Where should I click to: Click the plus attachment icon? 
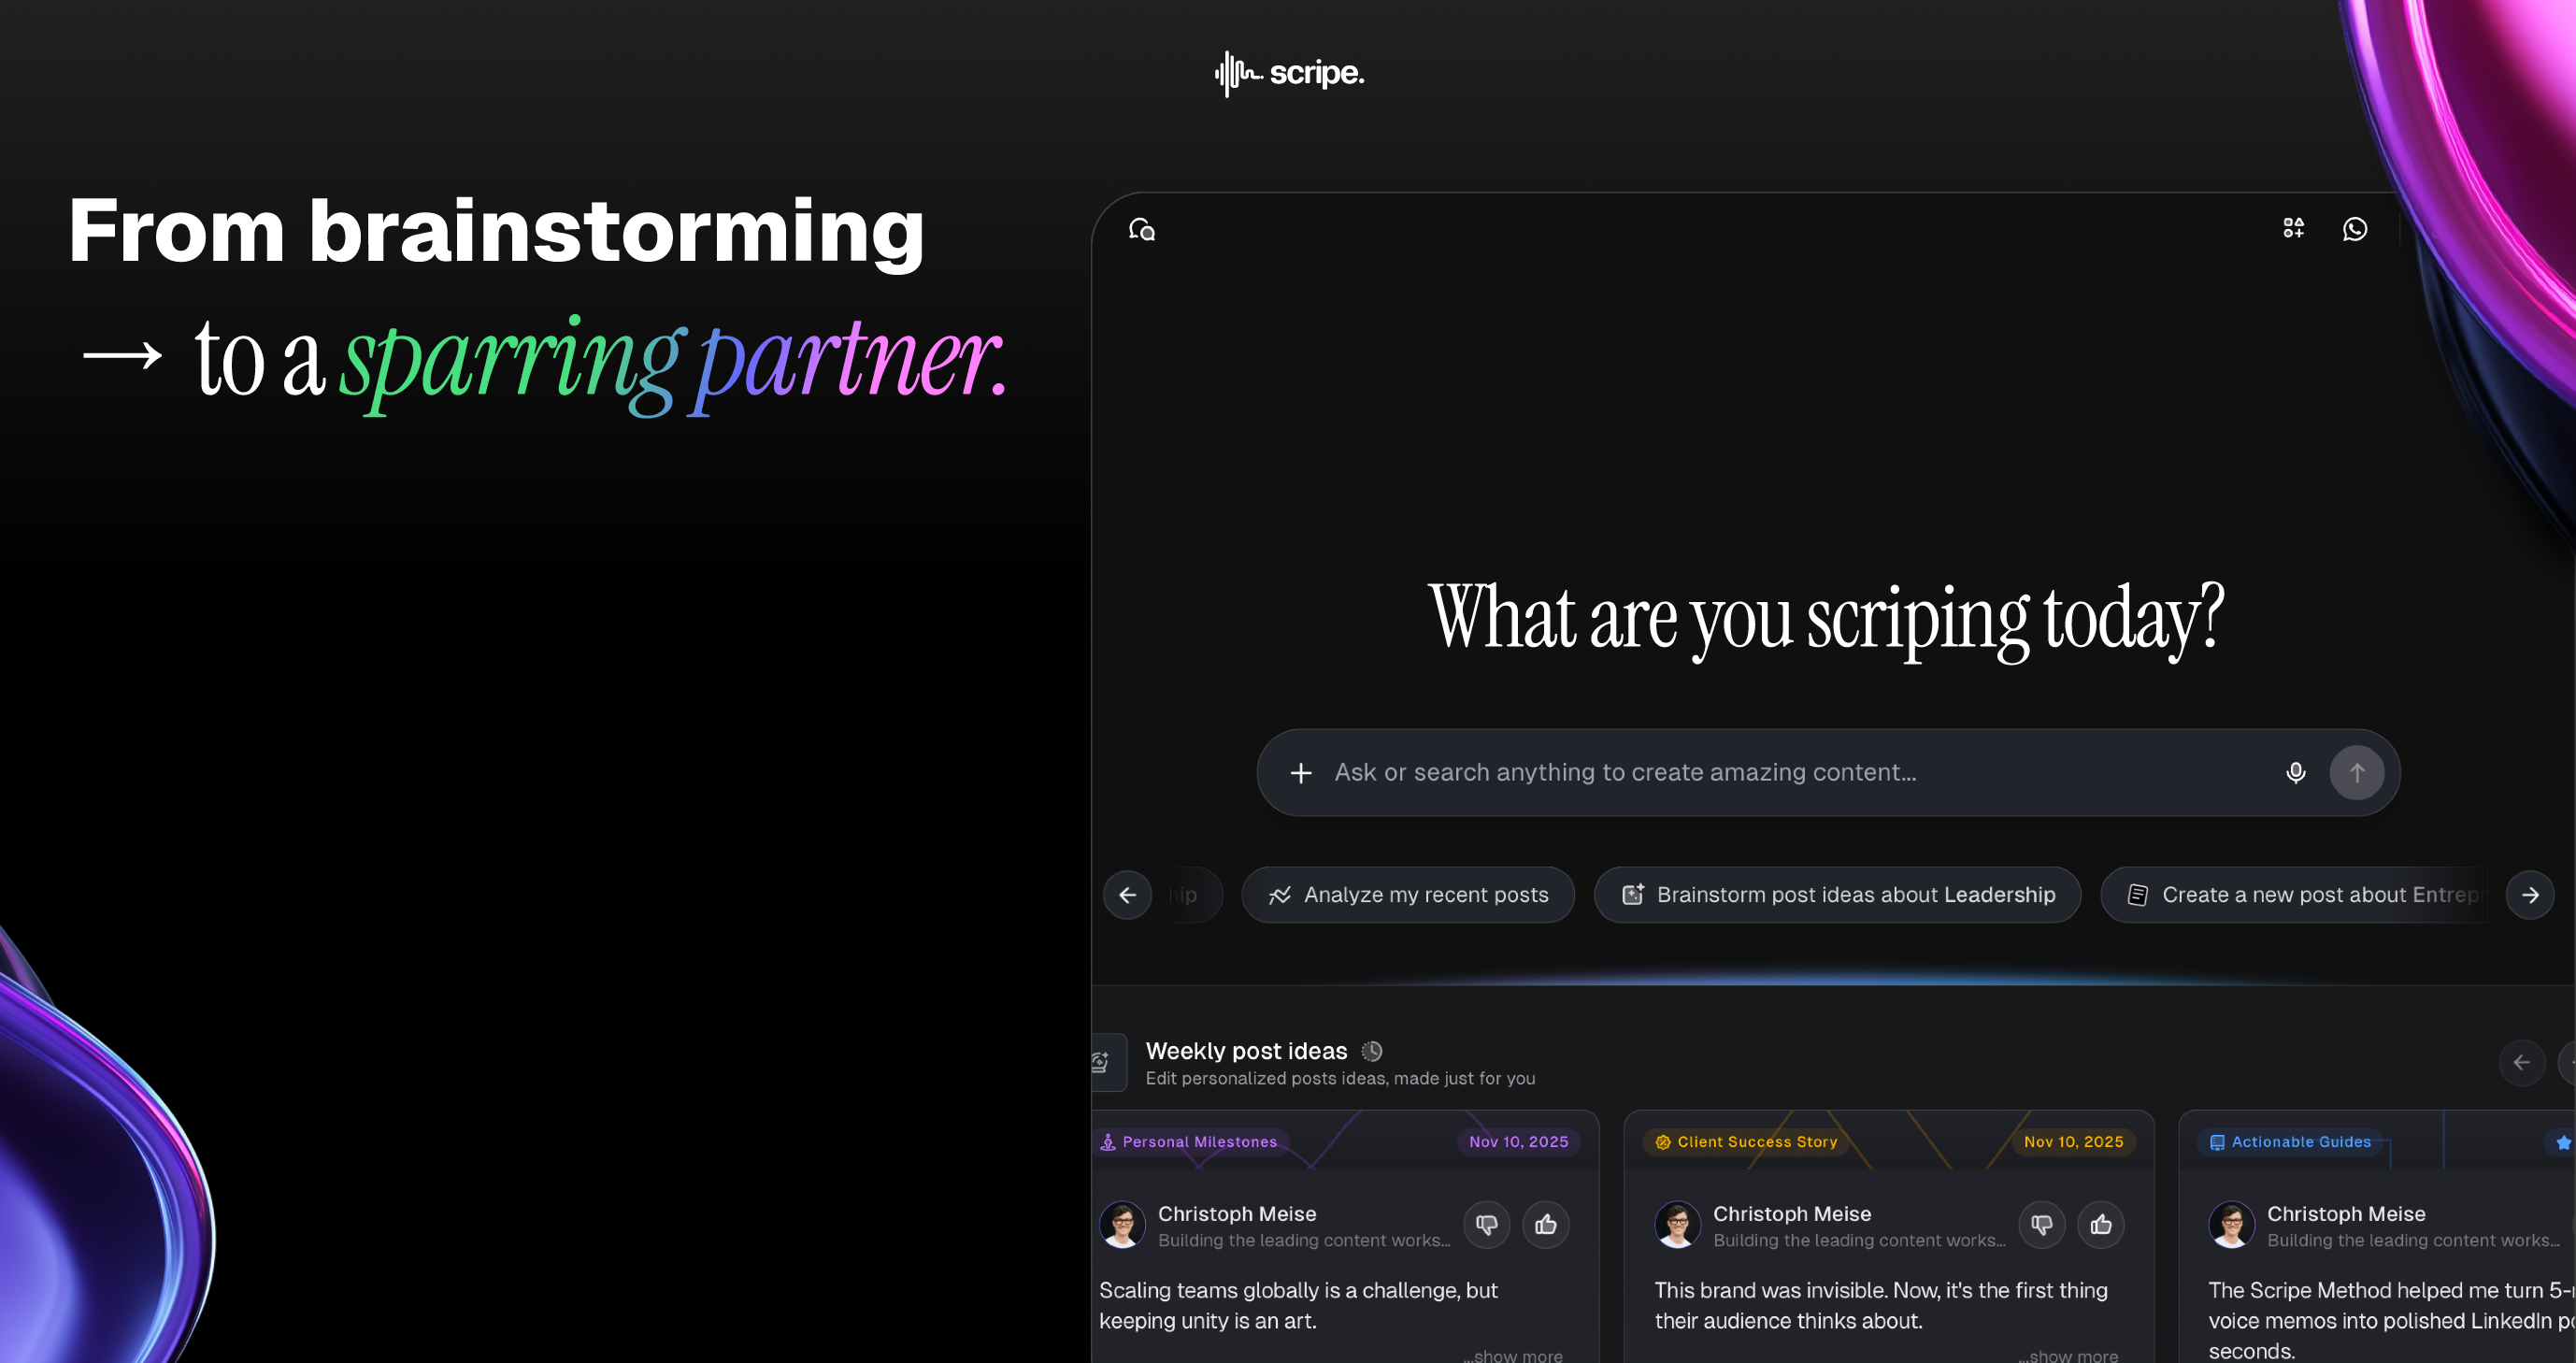click(1300, 773)
